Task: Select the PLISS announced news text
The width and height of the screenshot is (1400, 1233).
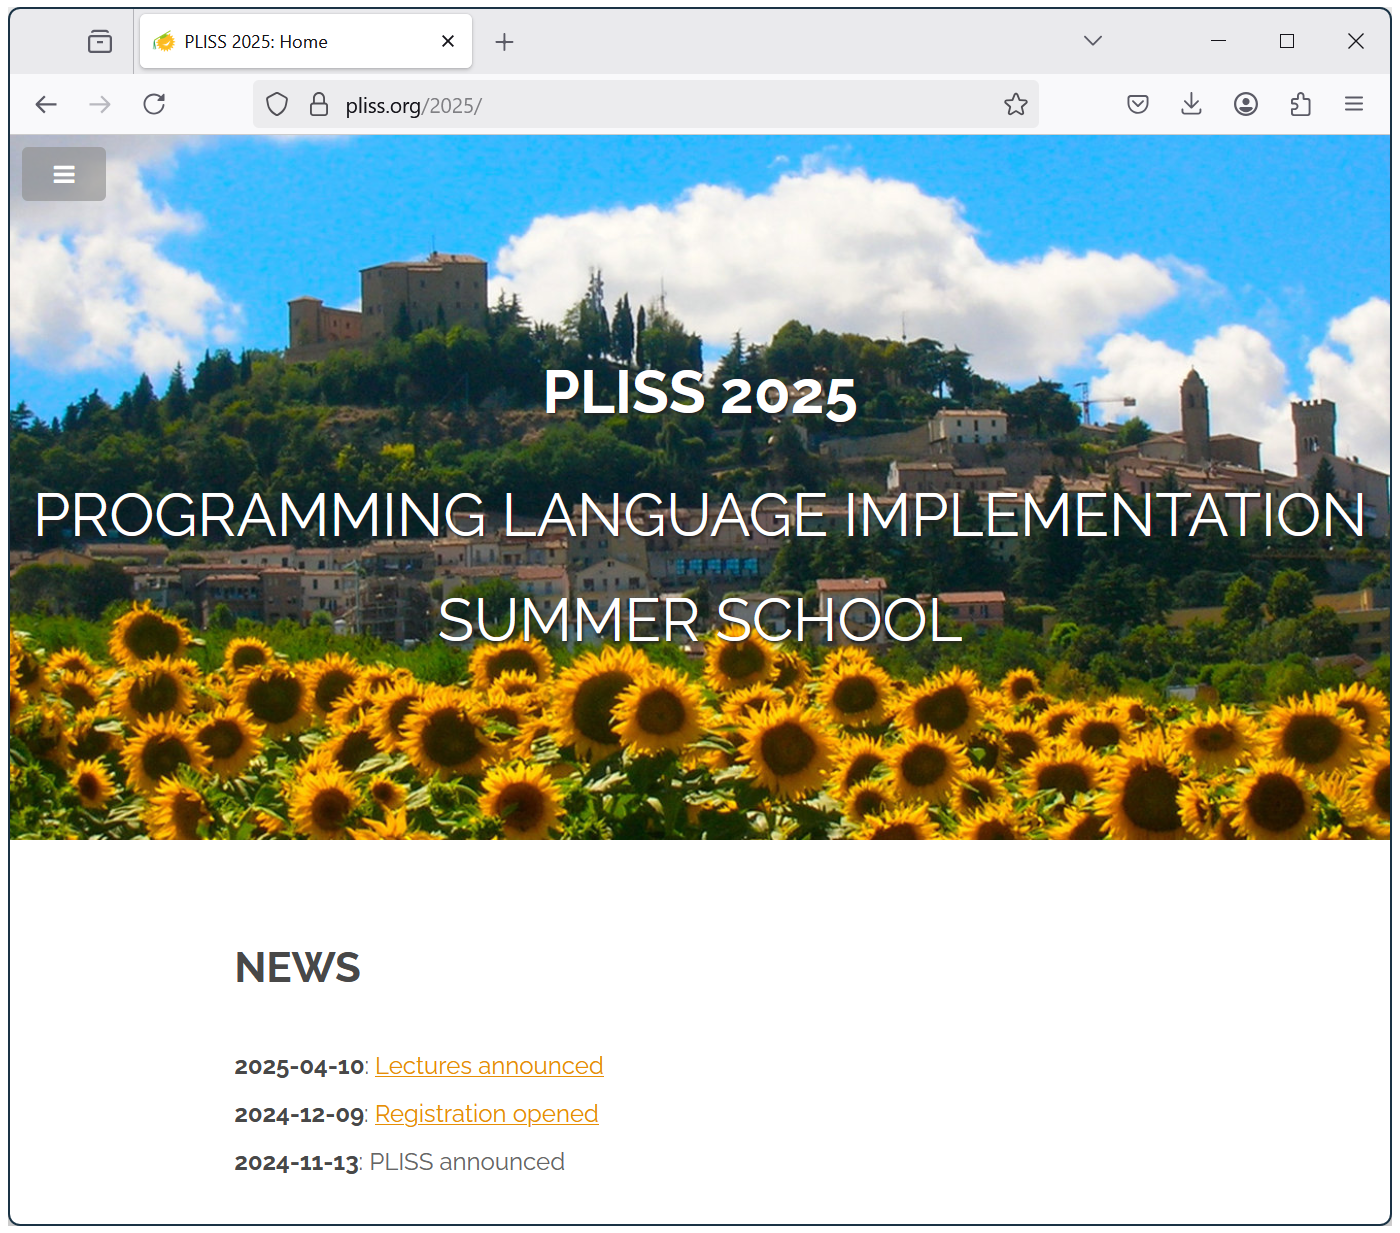Action: coord(467,1162)
